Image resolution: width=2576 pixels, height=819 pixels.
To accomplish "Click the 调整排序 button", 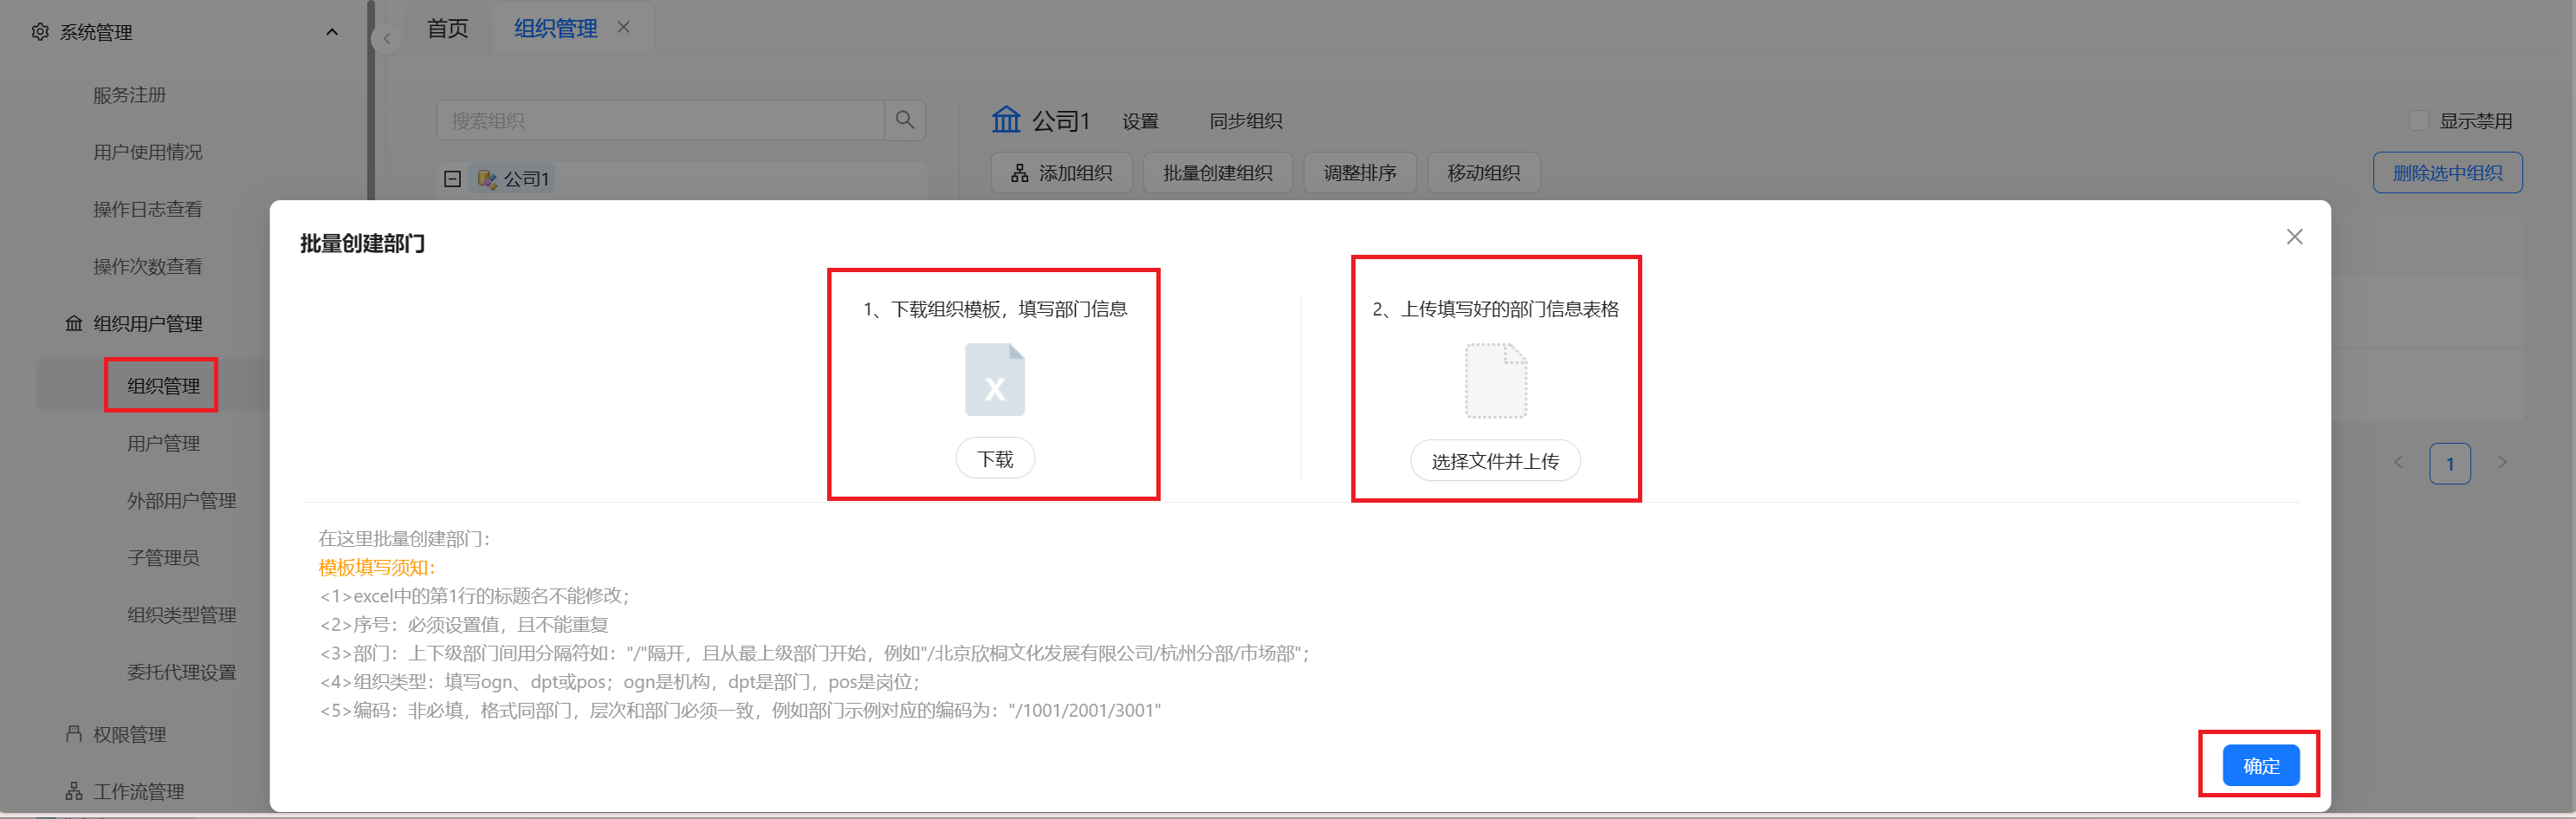I will [1360, 173].
